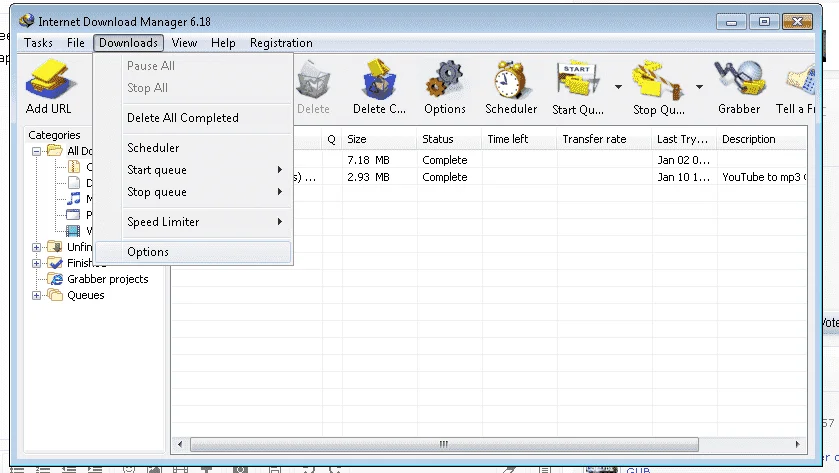This screenshot has width=839, height=473.
Task: Expand the Queues tree node
Action: (x=36, y=295)
